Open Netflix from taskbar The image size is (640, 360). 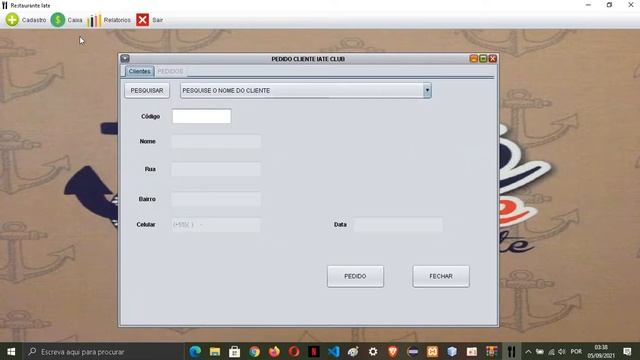313,351
